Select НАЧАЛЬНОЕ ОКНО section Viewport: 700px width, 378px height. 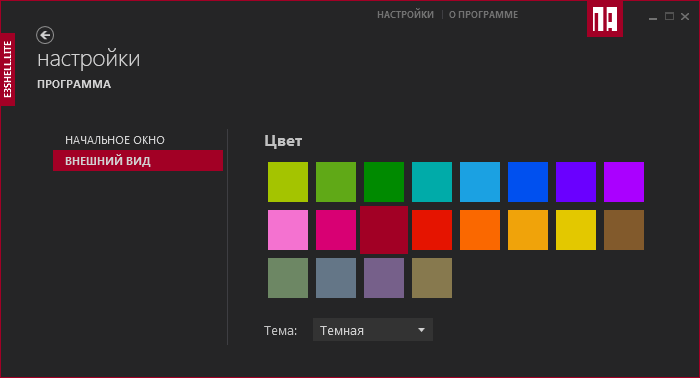pos(115,140)
